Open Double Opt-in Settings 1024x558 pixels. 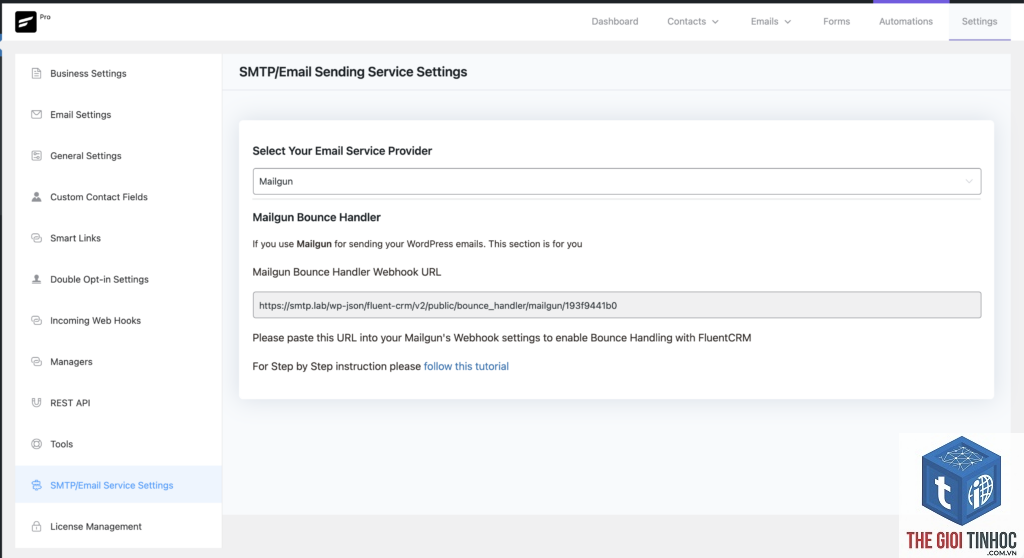coord(118,279)
